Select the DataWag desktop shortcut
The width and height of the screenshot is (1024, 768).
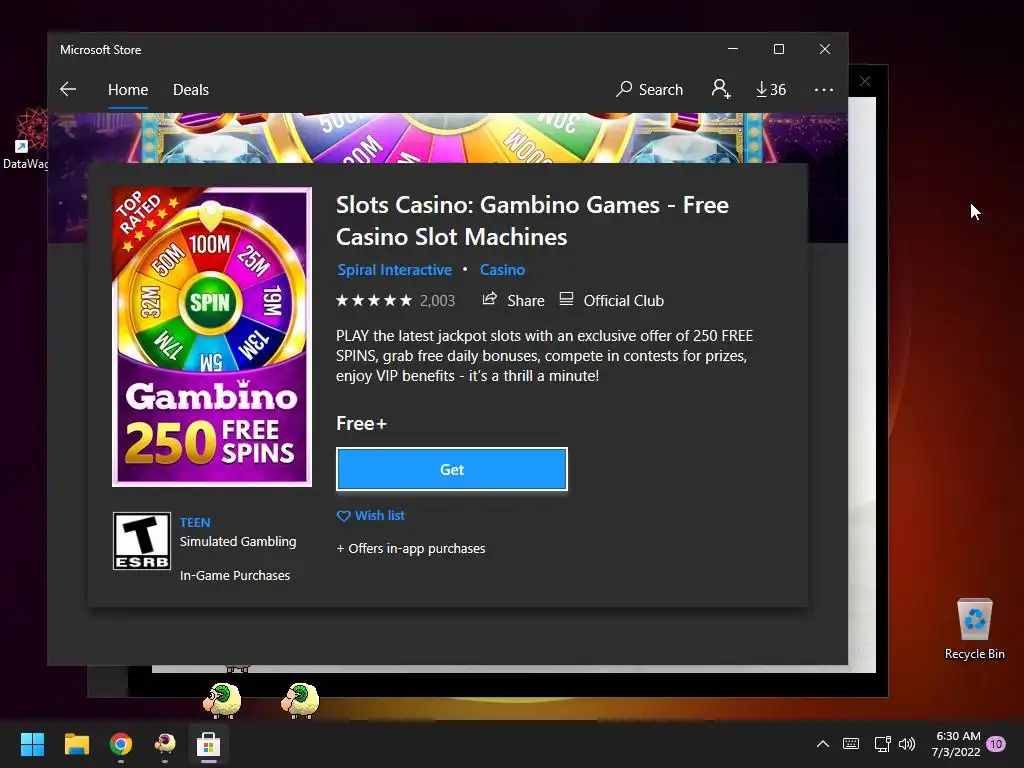pos(25,139)
